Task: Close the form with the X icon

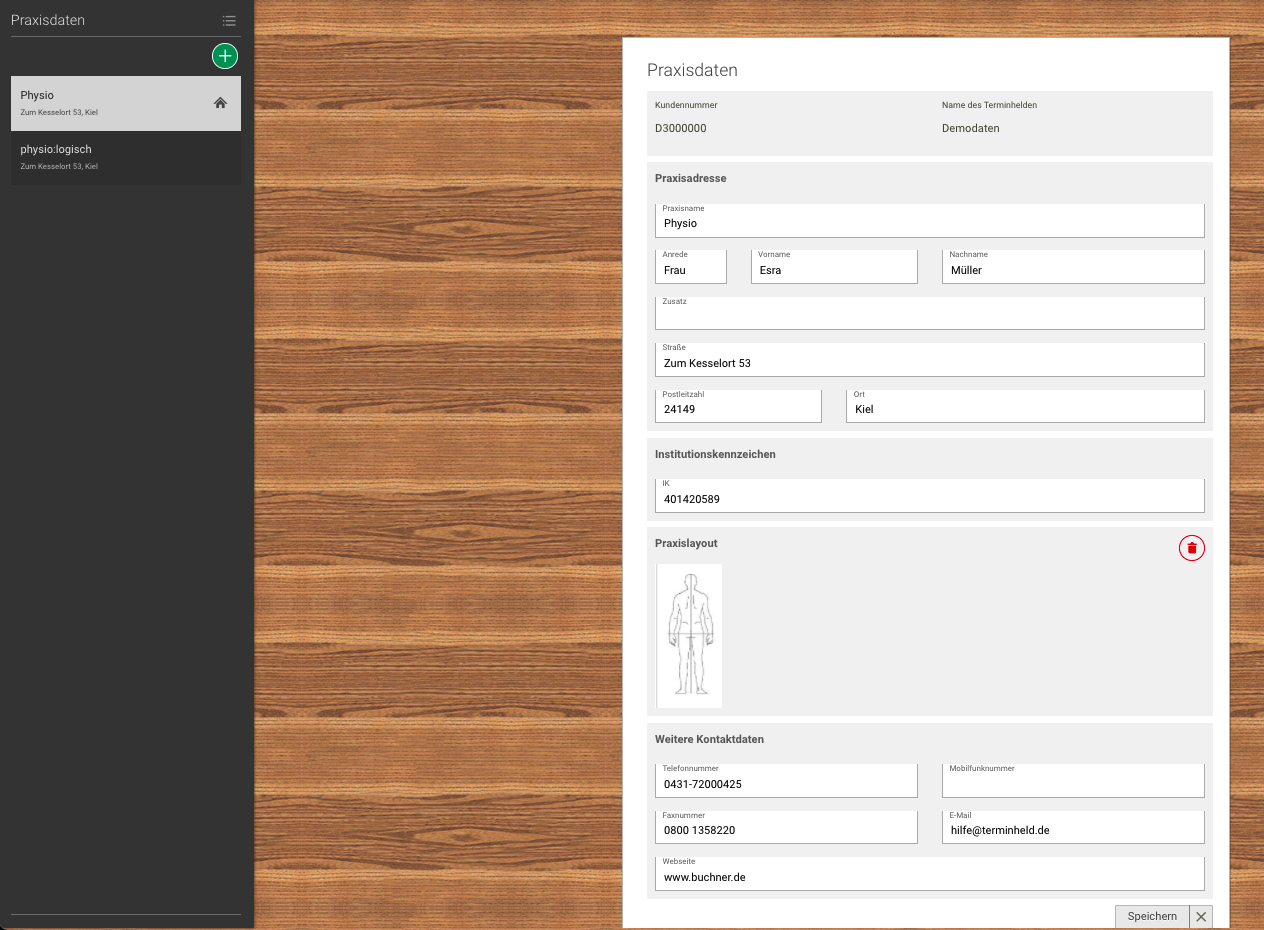Action: 1201,916
